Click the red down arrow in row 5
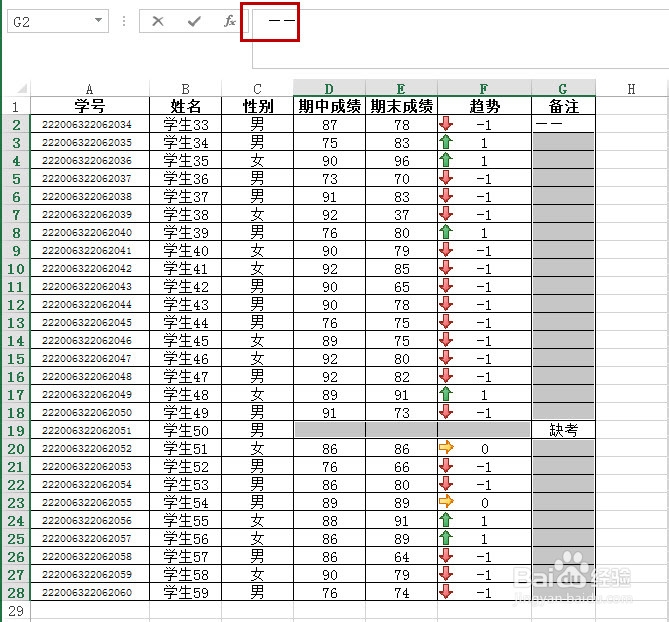Image resolution: width=669 pixels, height=622 pixels. [x=446, y=177]
